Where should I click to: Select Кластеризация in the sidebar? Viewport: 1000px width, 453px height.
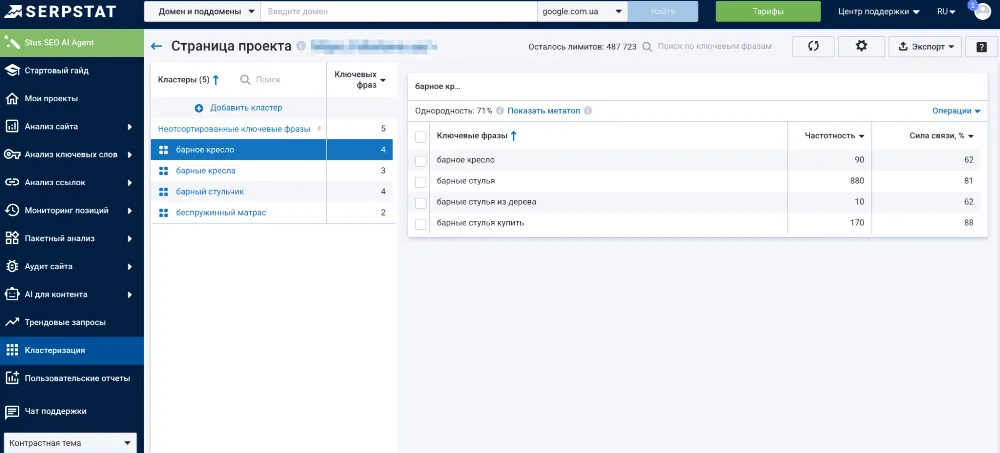pos(71,350)
